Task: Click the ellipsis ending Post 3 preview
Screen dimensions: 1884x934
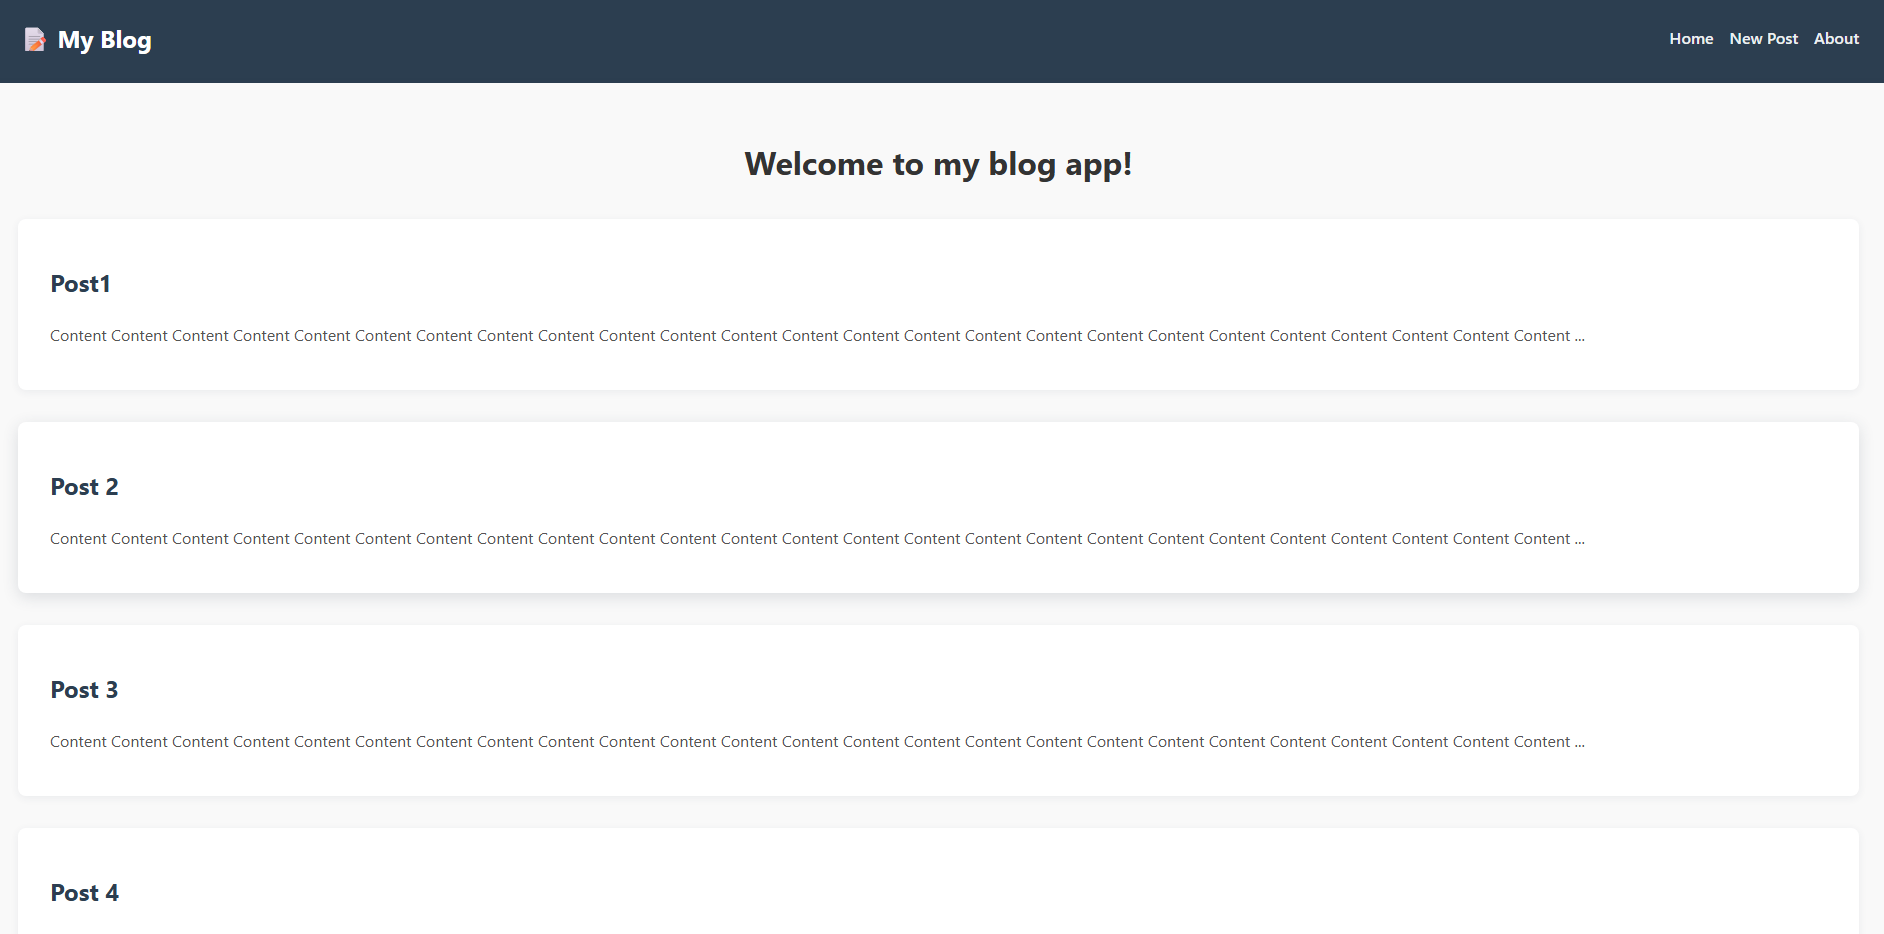Action: [1580, 743]
